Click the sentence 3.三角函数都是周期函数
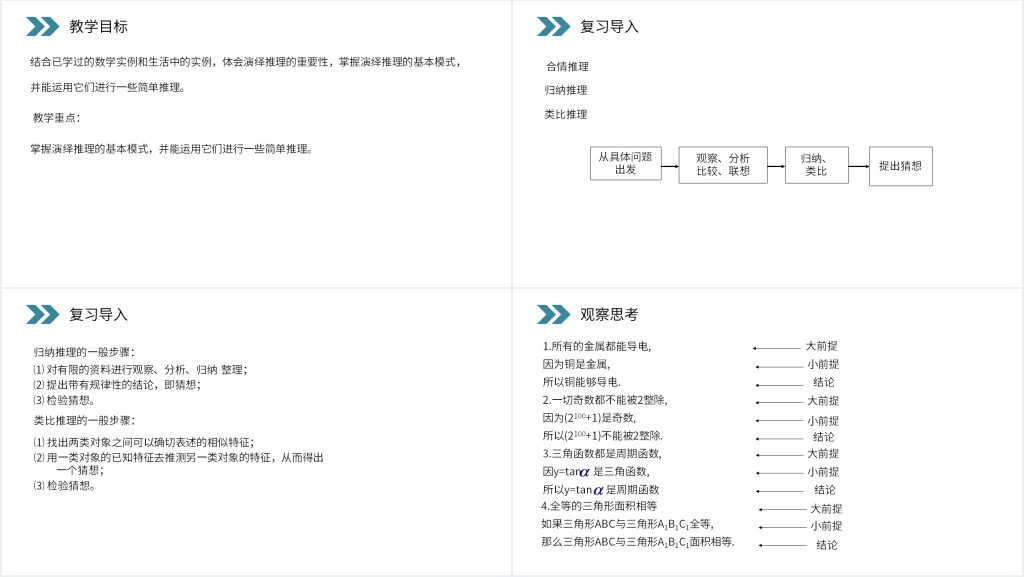 pos(601,454)
